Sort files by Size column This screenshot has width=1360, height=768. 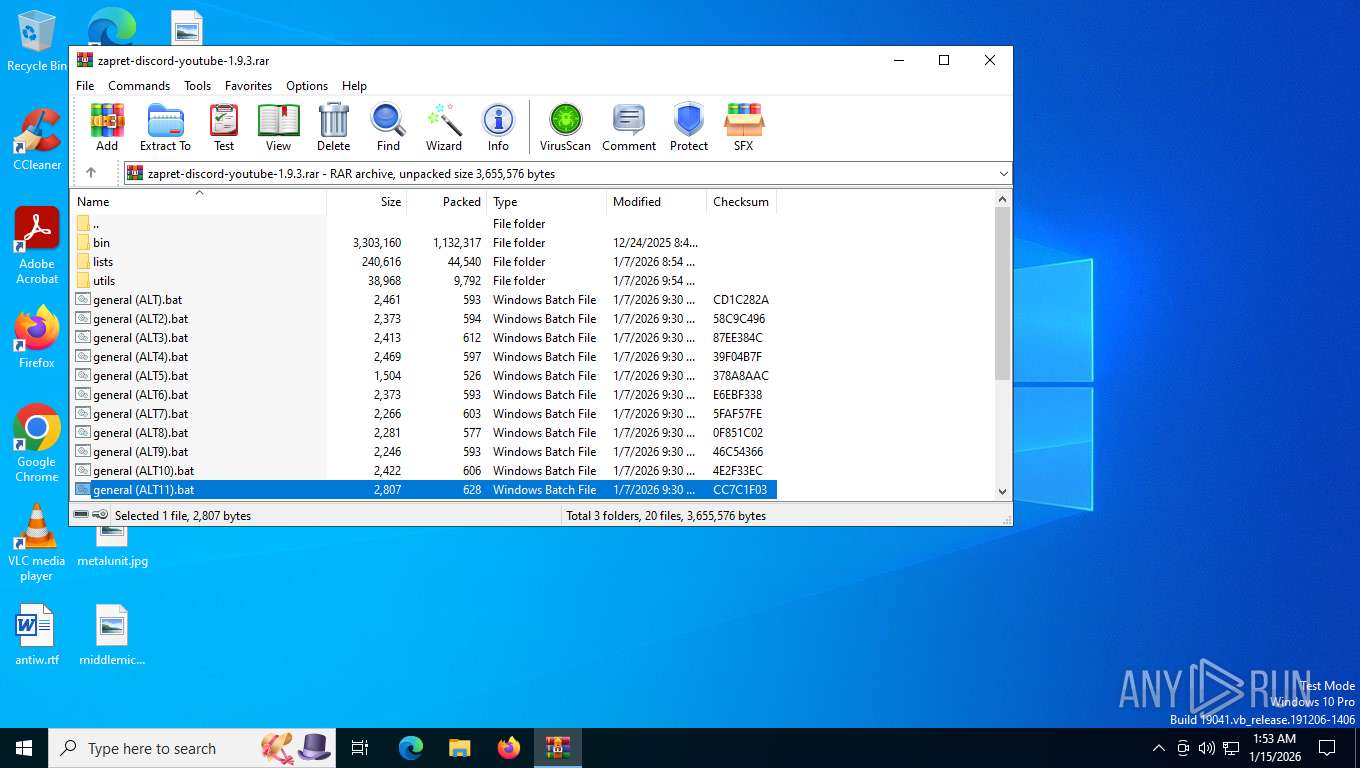[367, 201]
